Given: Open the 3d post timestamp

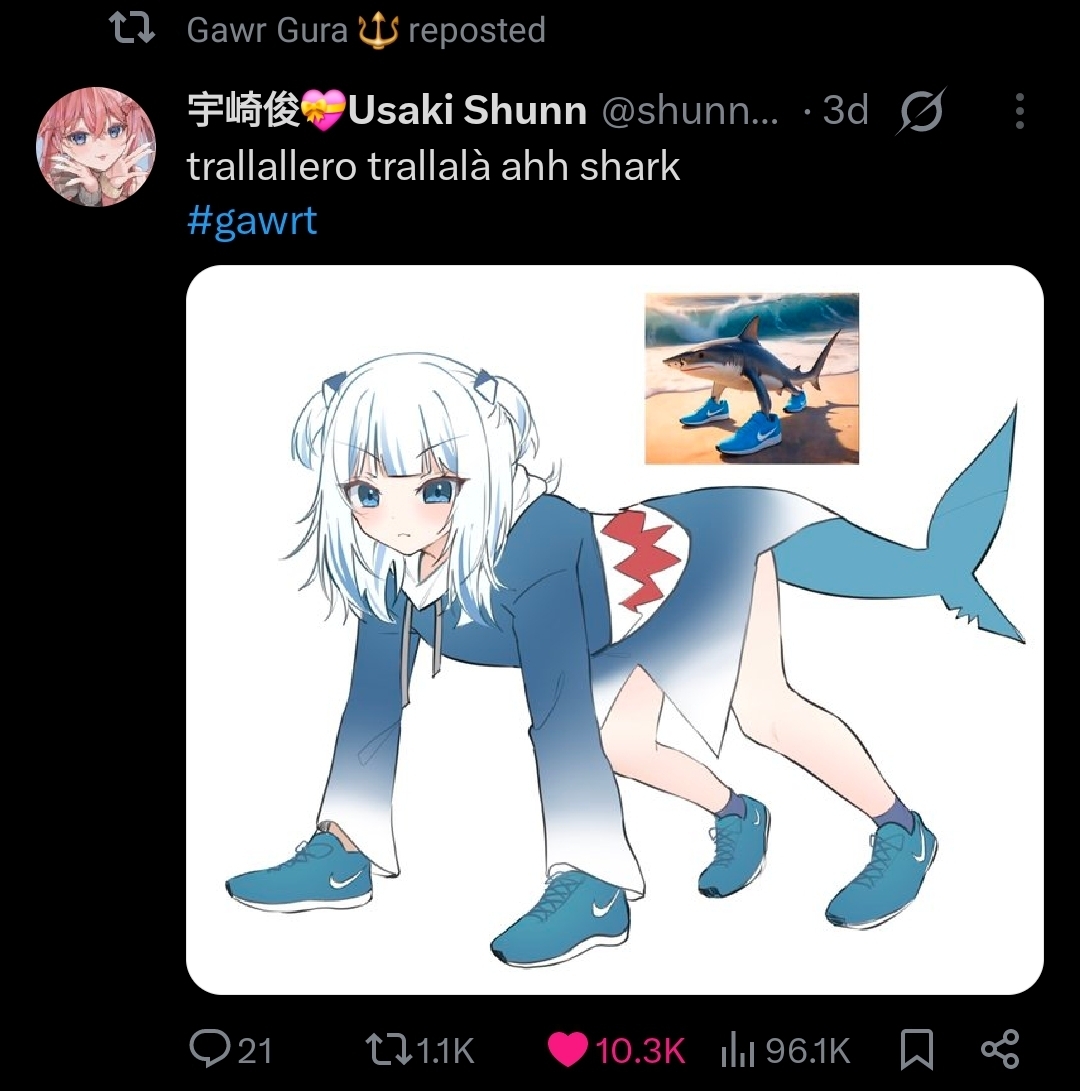Looking at the screenshot, I should (845, 110).
